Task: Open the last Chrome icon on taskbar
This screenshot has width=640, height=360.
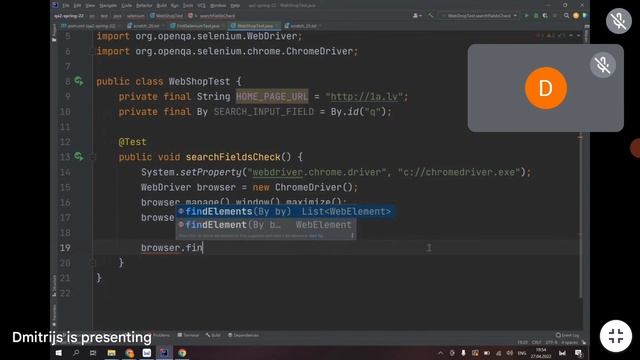Action: tap(182, 353)
